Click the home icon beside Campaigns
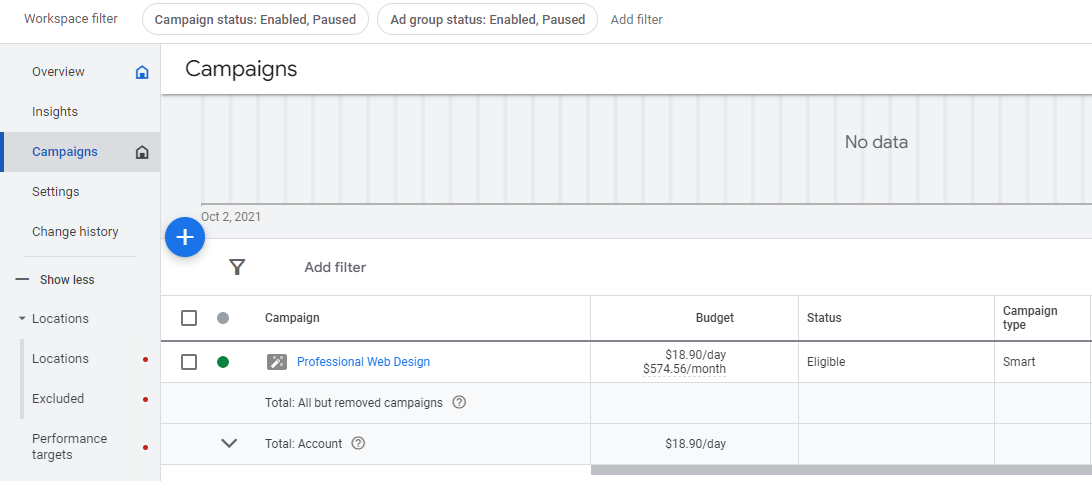This screenshot has height=481, width=1092. [142, 152]
